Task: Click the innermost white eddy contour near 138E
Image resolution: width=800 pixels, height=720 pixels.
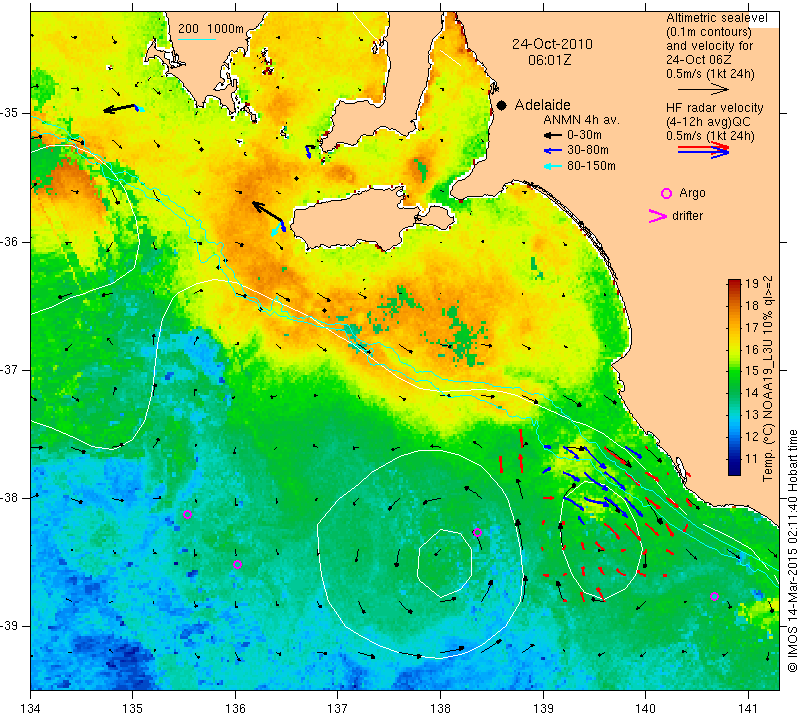Action: (x=444, y=563)
